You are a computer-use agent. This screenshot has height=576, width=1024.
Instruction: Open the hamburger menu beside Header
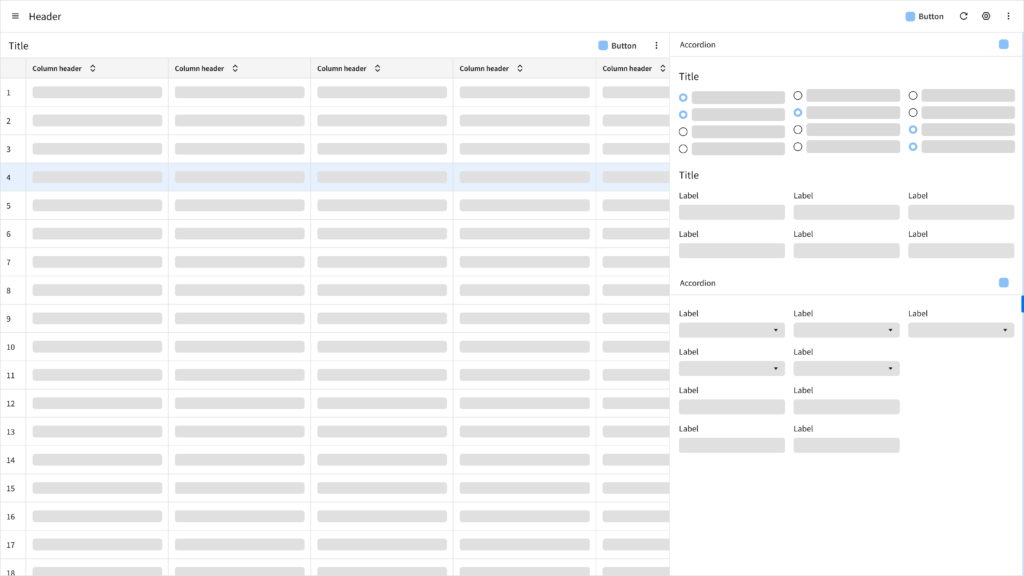(x=15, y=16)
